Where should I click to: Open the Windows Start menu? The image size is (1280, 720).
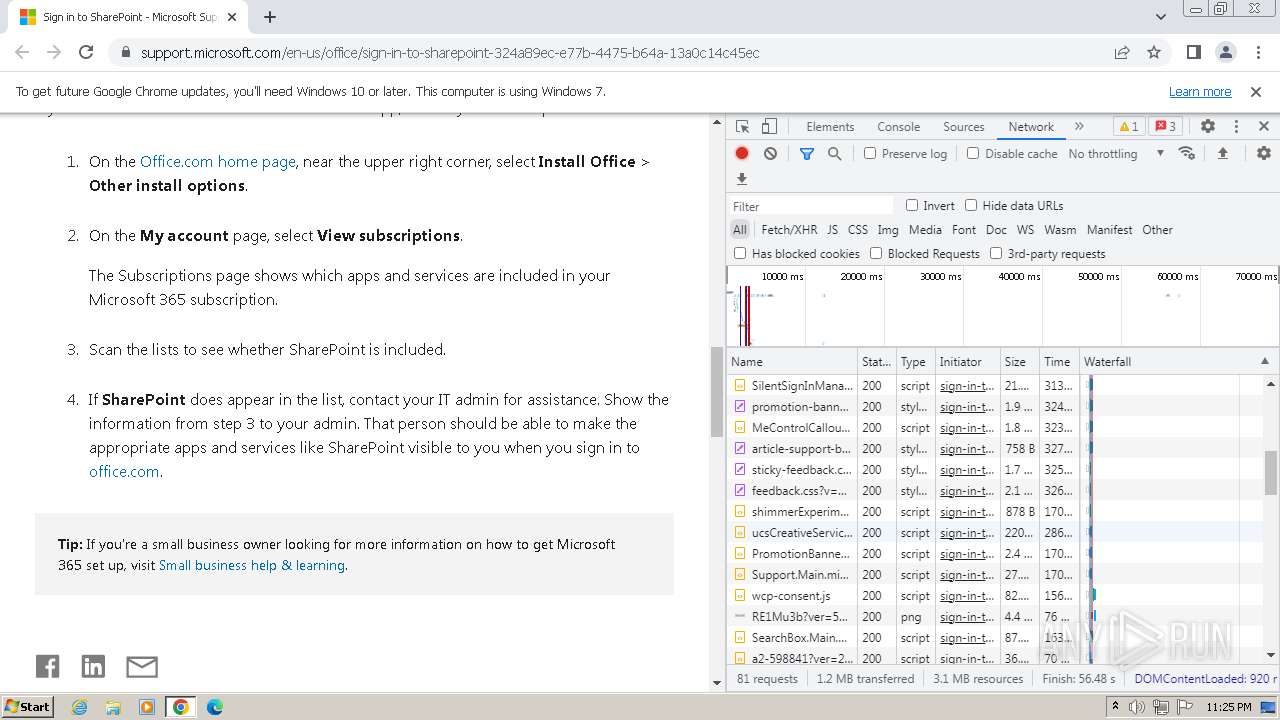point(27,706)
